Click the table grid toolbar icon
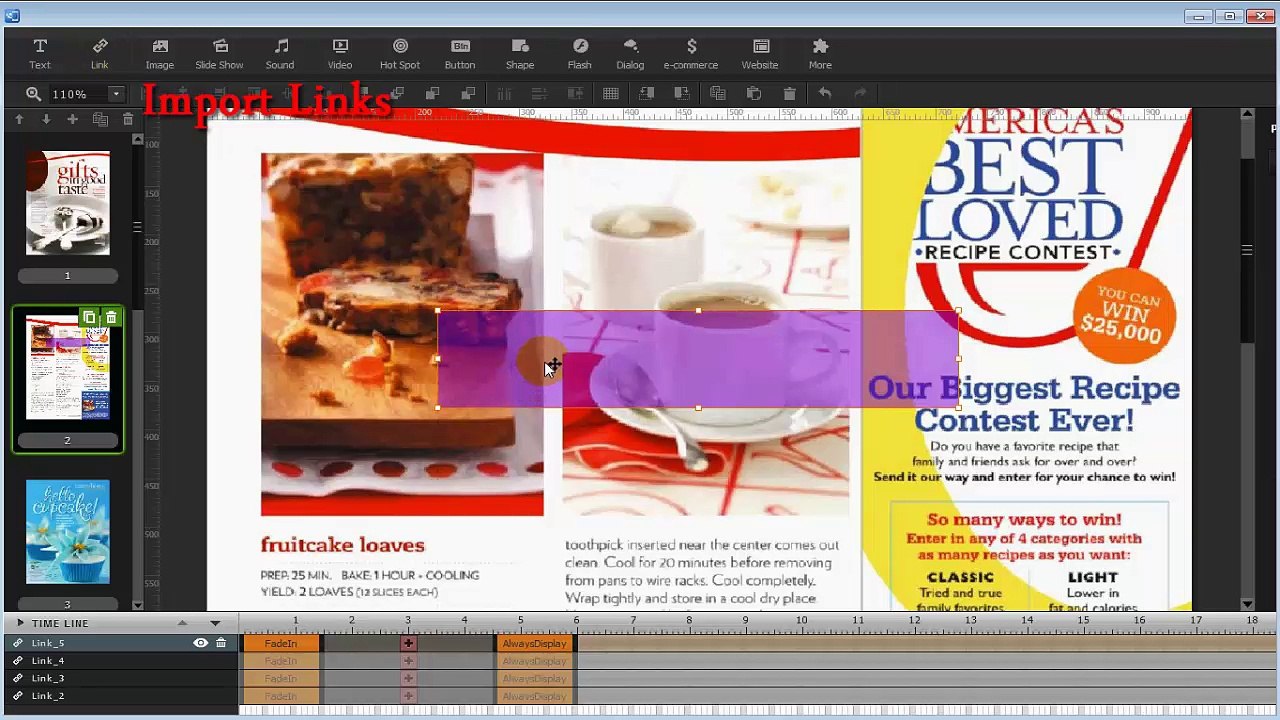The image size is (1280, 720). tap(611, 94)
